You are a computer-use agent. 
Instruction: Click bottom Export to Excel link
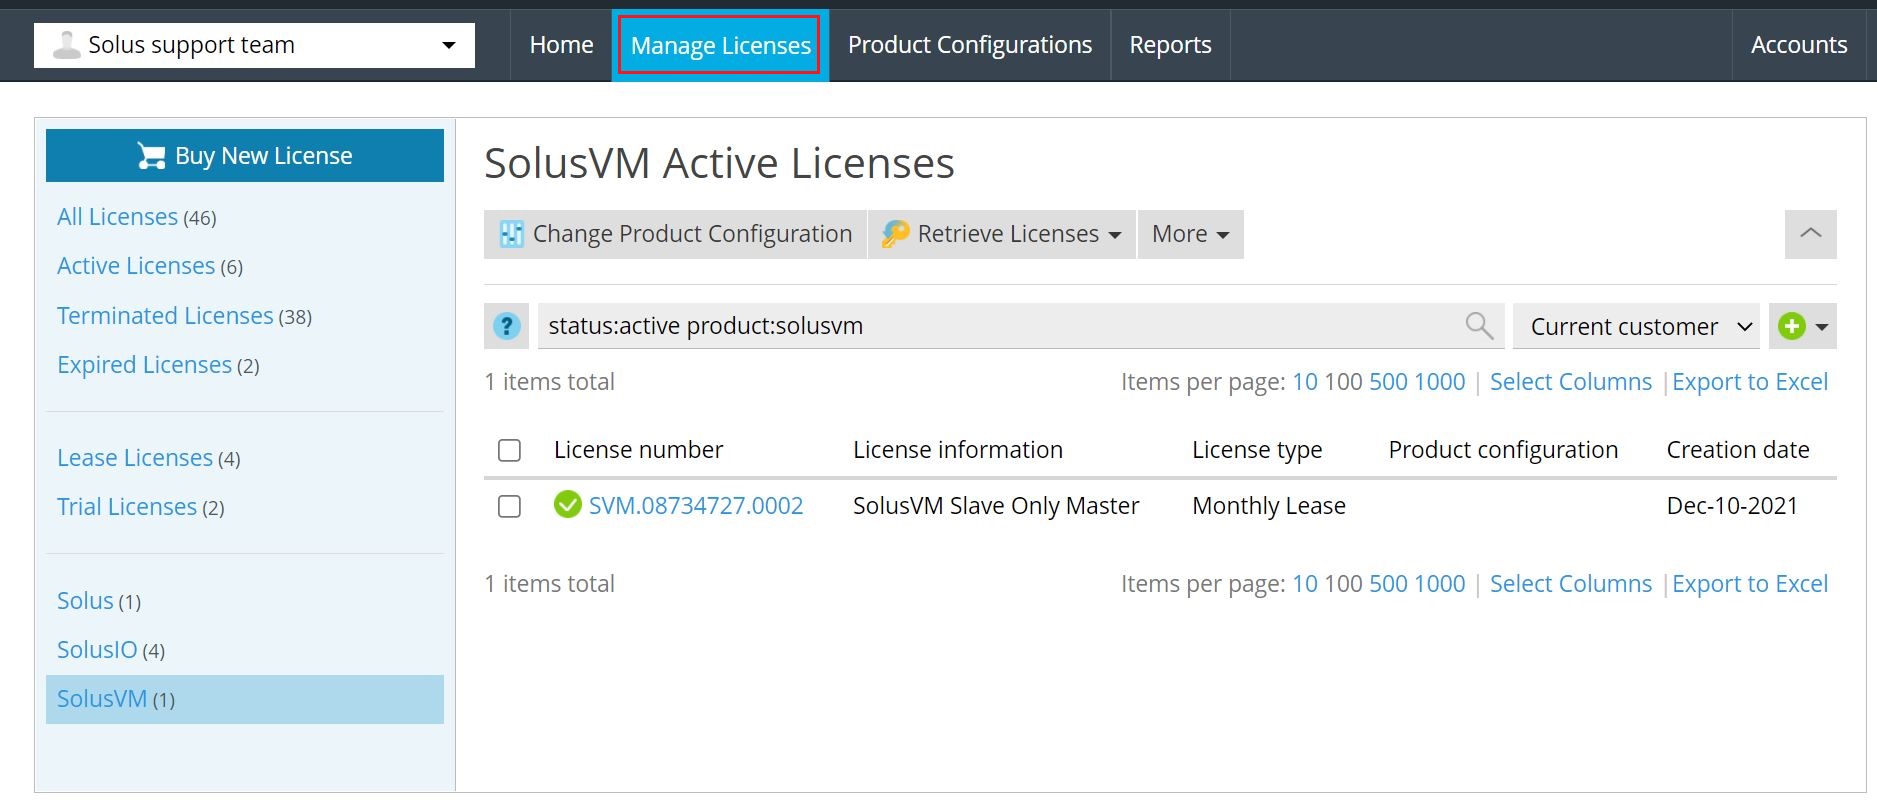(1750, 584)
